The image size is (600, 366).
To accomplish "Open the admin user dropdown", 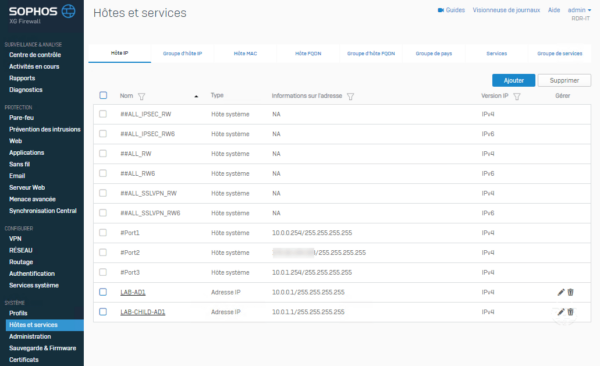I will (x=579, y=10).
